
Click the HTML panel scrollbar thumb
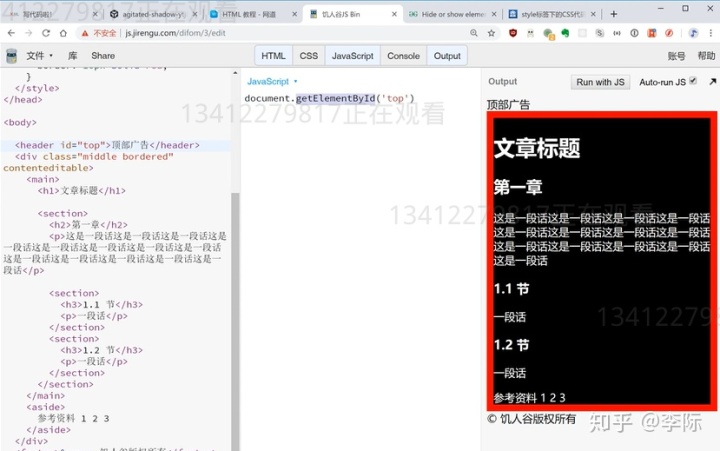point(235,321)
